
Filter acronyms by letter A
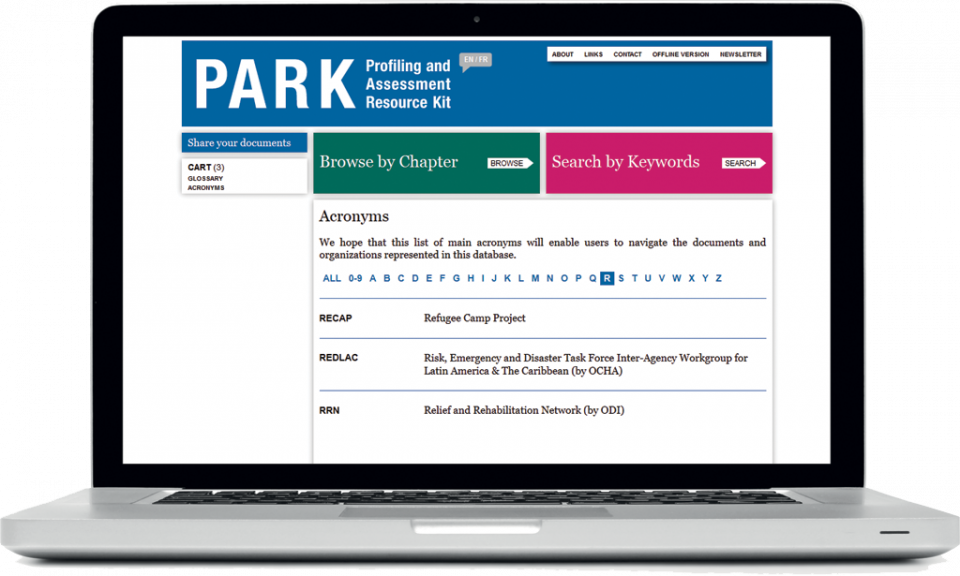point(373,279)
